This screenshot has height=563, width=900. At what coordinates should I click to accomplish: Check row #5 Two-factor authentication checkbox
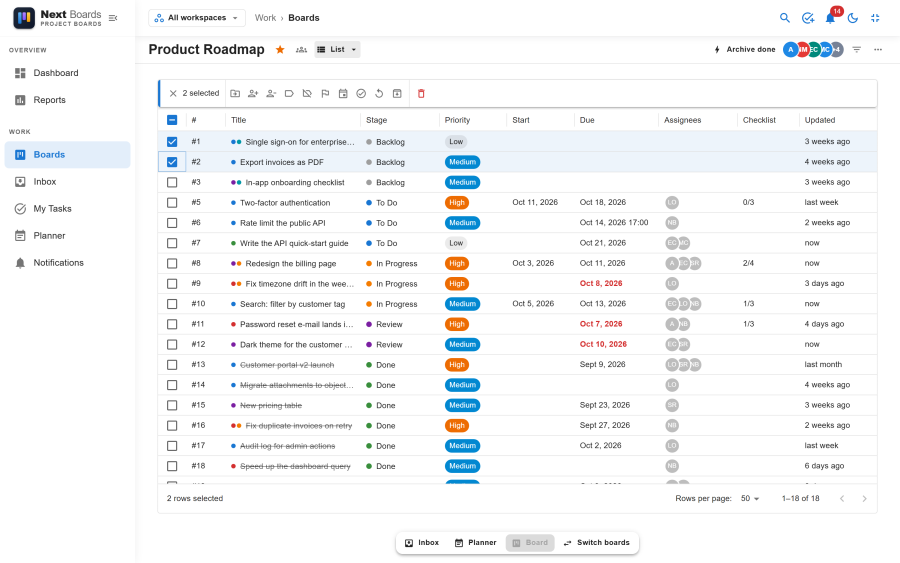tap(172, 203)
